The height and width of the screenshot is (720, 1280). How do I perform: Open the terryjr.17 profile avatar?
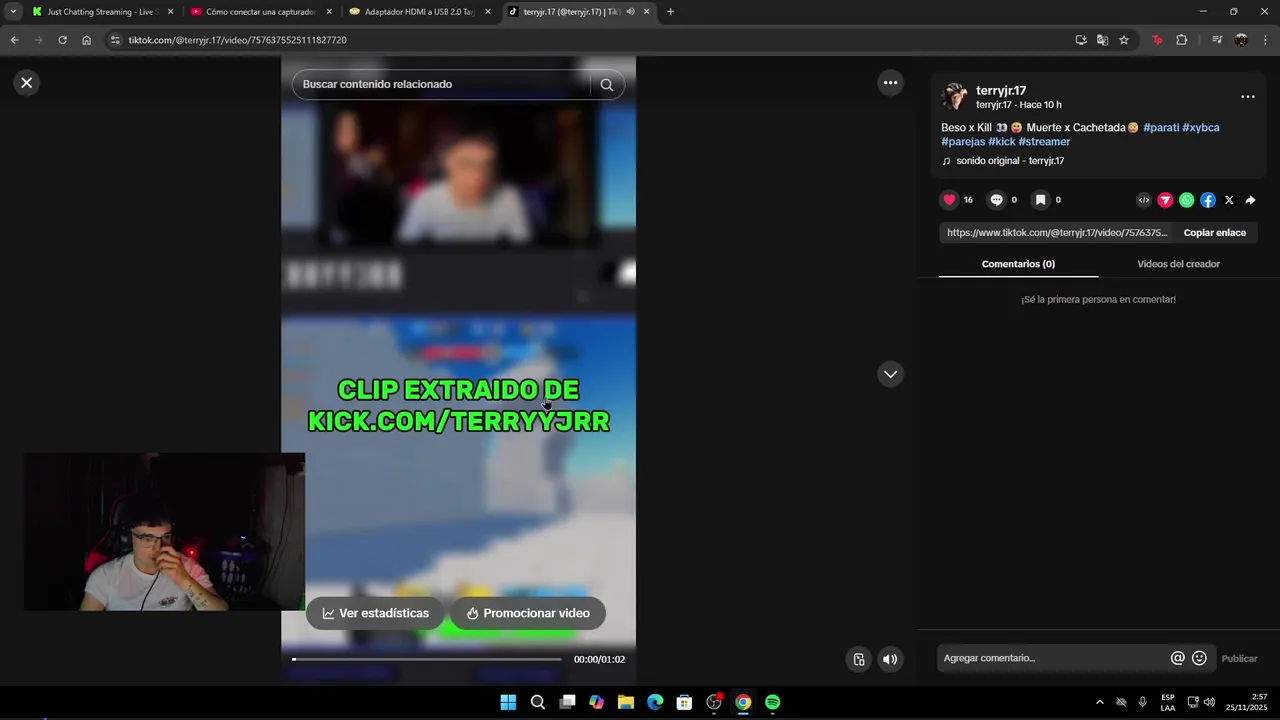(x=955, y=97)
